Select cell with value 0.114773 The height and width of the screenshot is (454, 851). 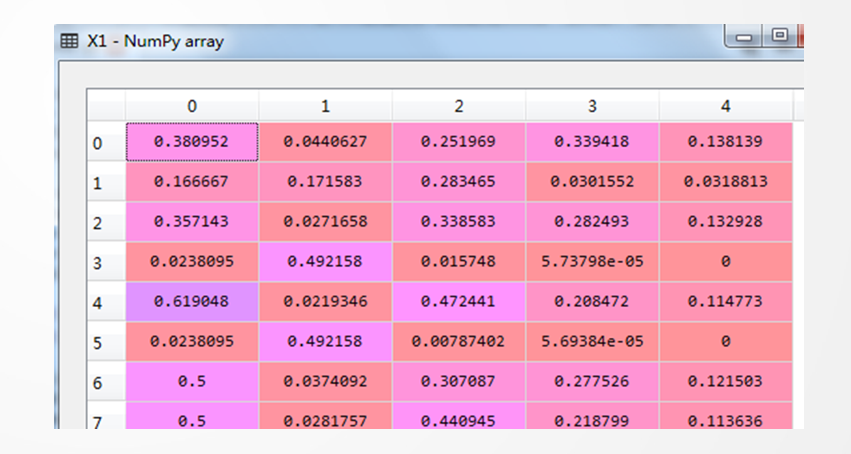726,302
